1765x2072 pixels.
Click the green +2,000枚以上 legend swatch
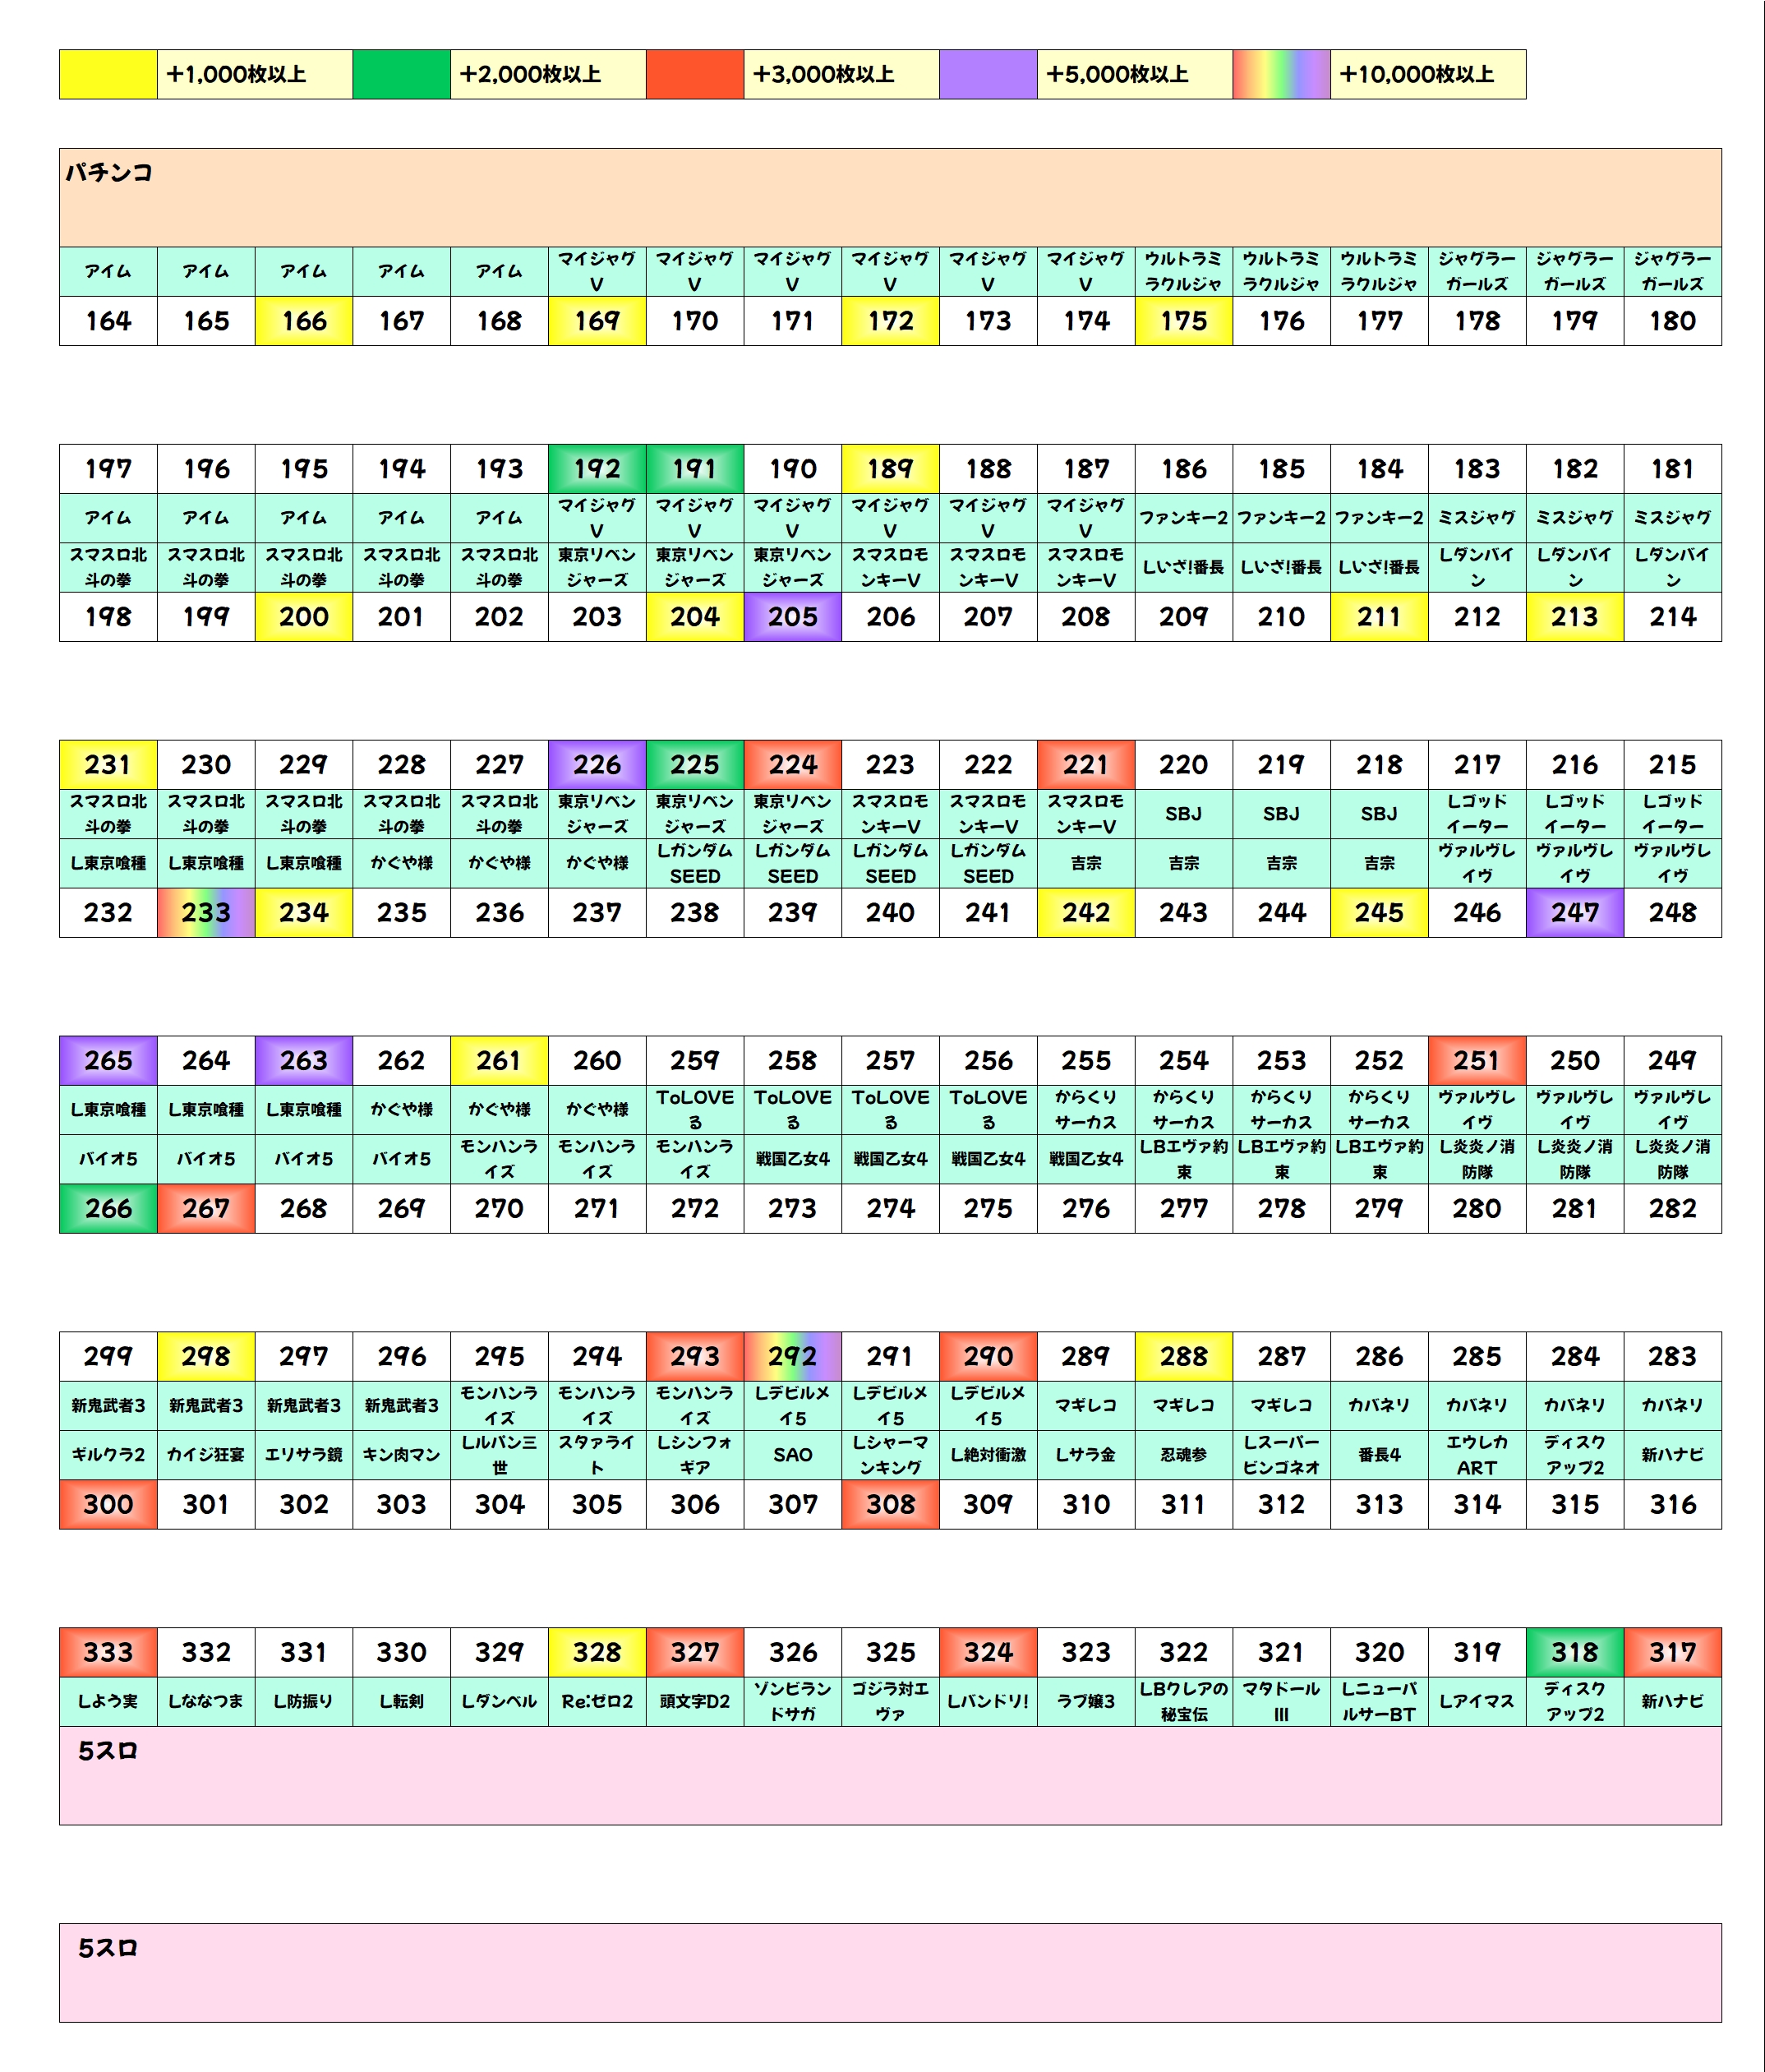pyautogui.click(x=401, y=74)
